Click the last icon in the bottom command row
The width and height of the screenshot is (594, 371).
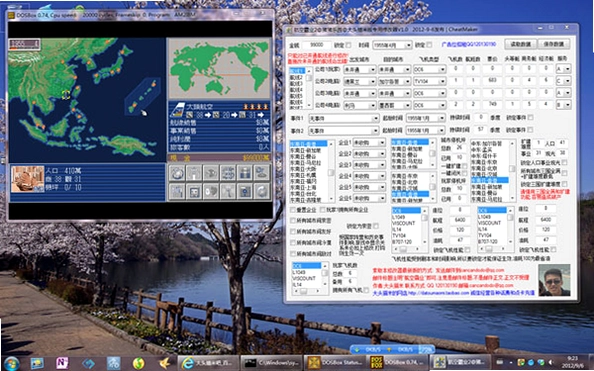pyautogui.click(x=262, y=191)
